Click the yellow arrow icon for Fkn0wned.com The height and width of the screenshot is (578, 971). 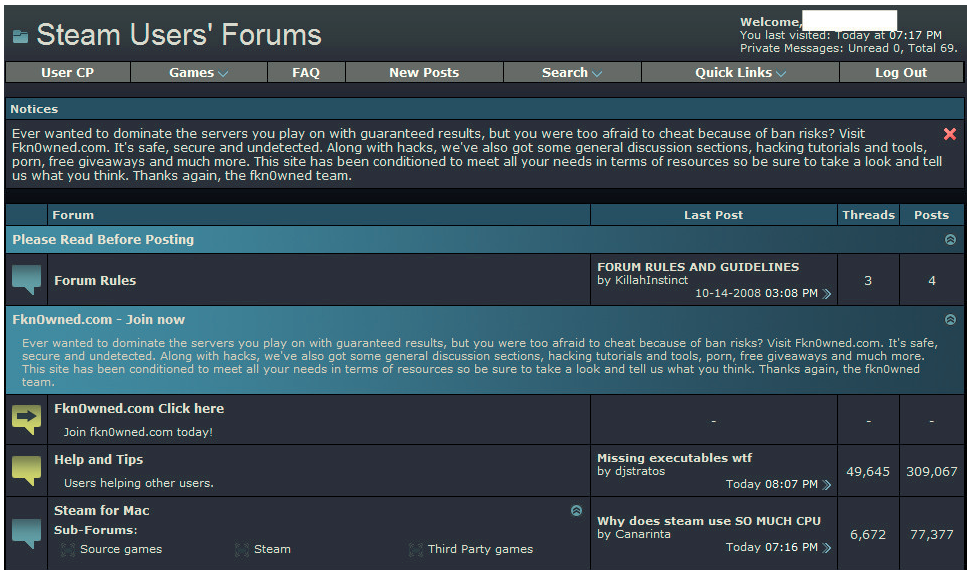pyautogui.click(x=27, y=419)
